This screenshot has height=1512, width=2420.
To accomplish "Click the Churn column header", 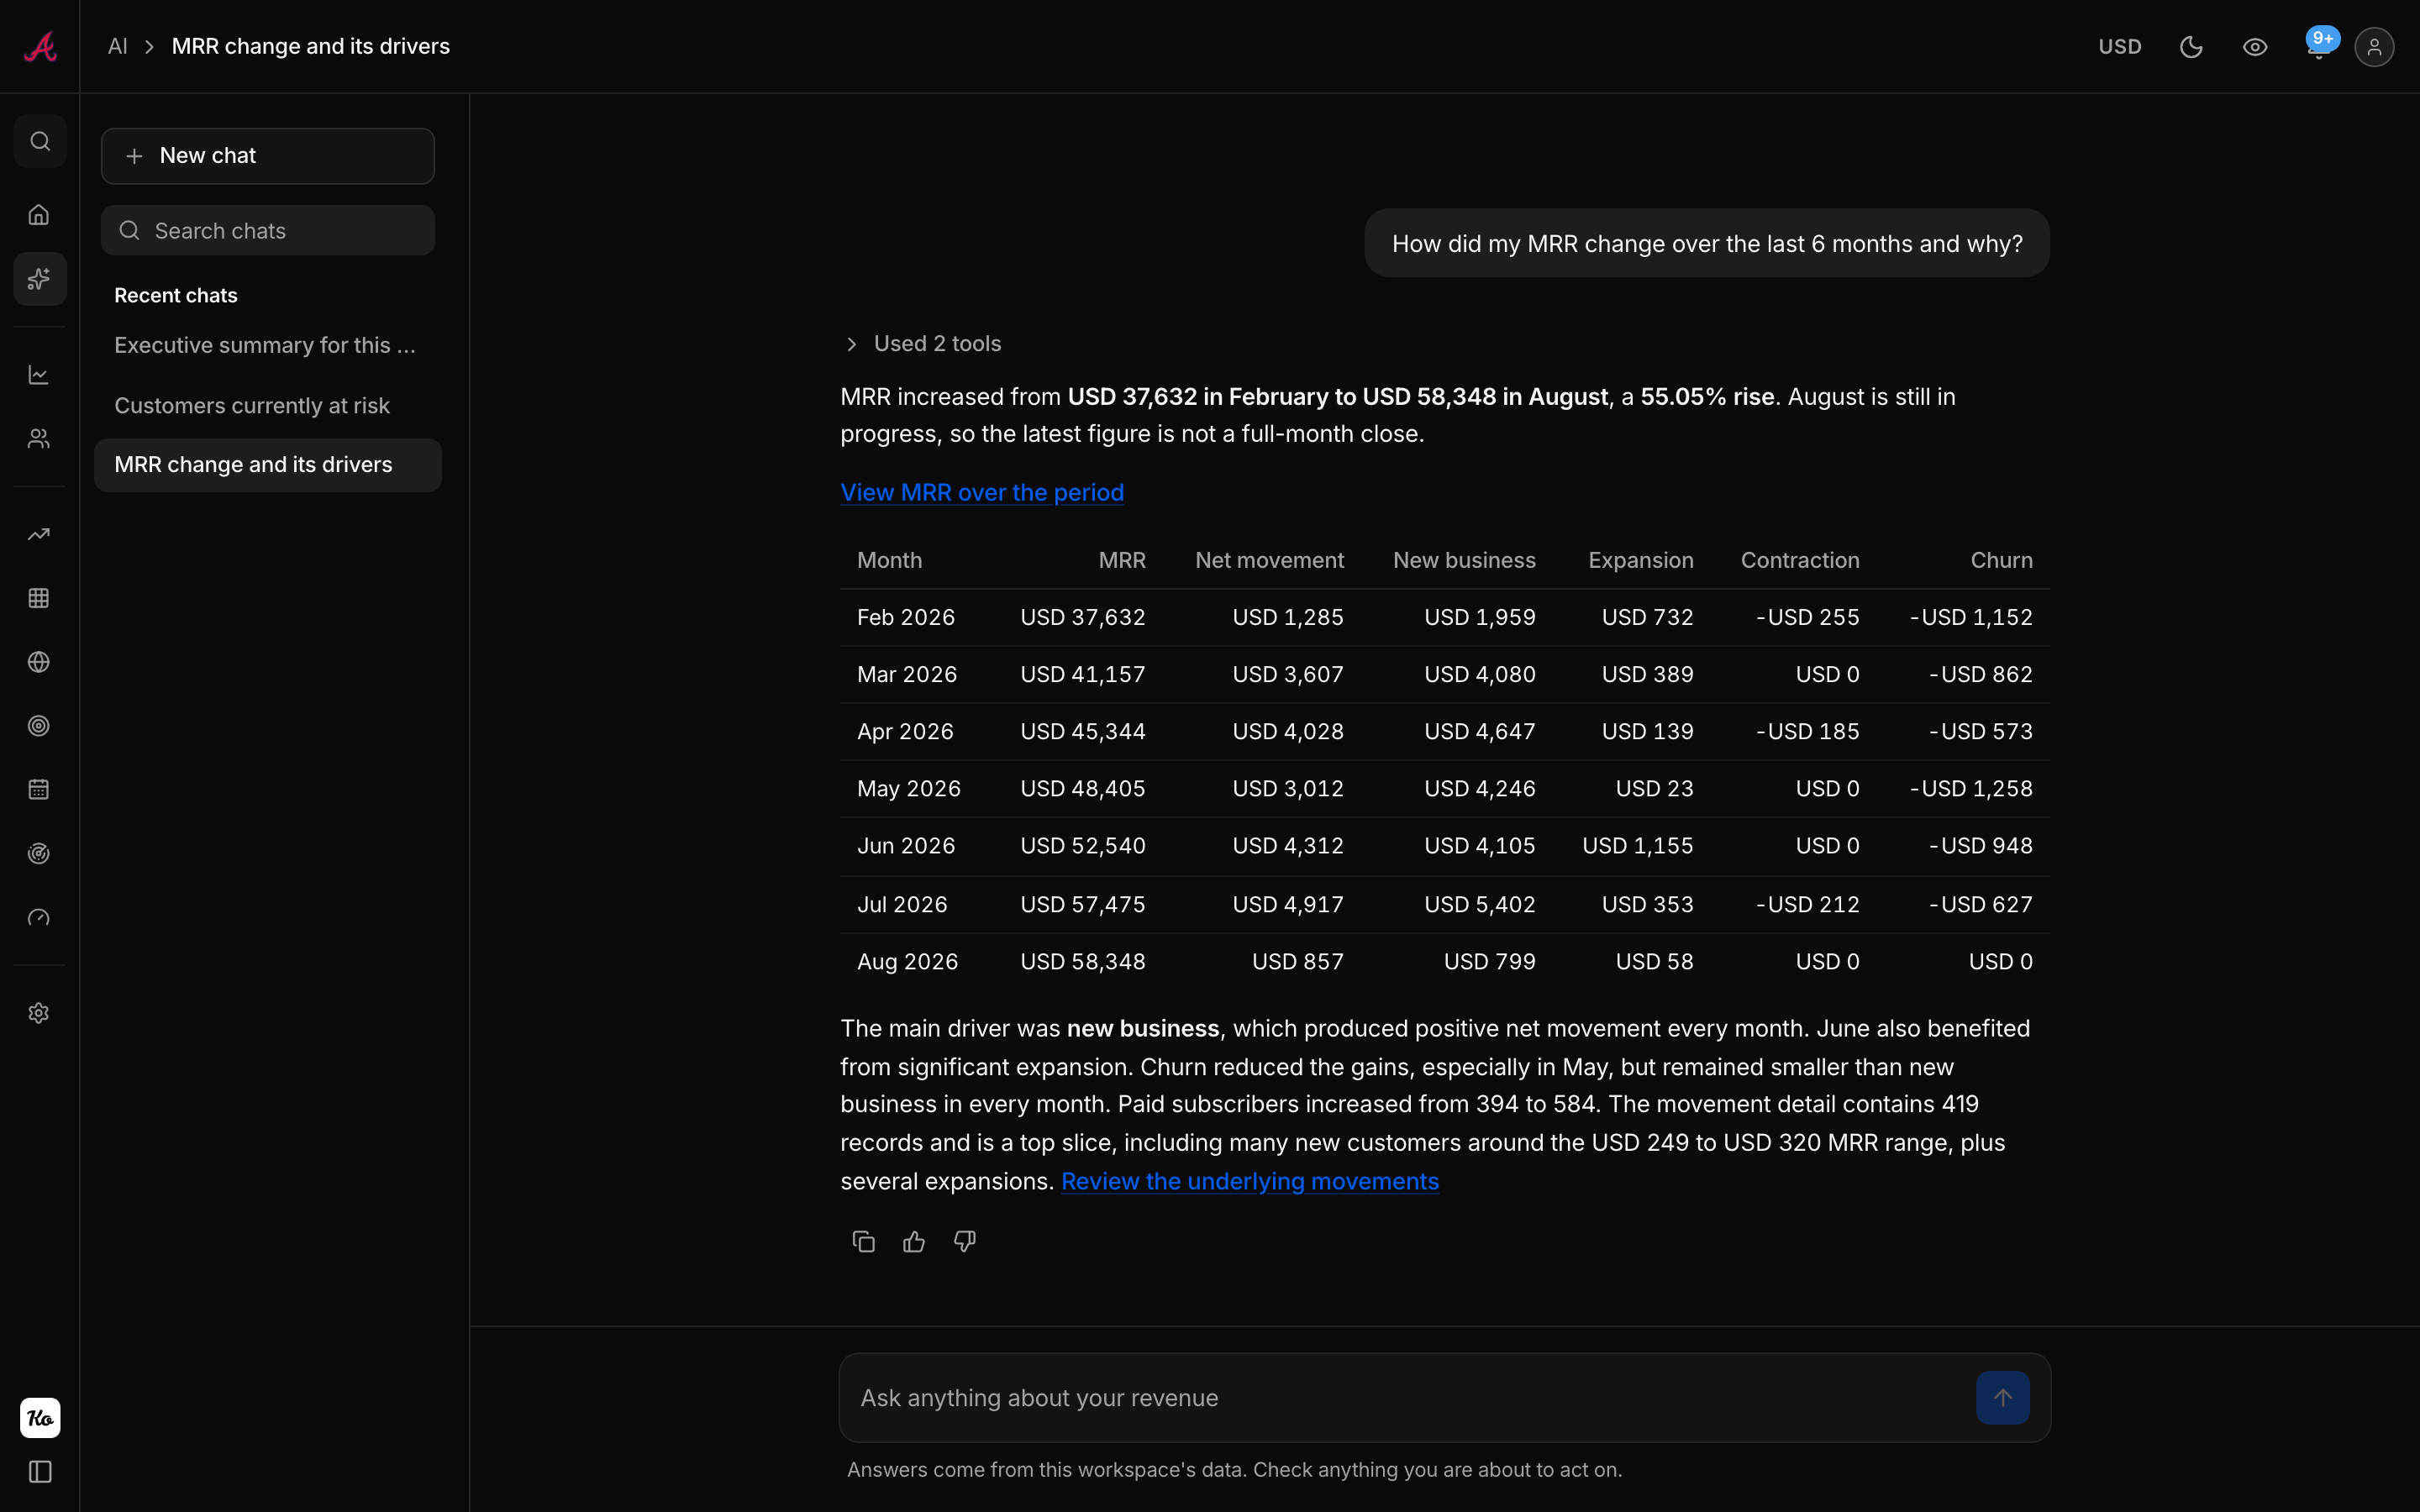I will tap(2001, 561).
